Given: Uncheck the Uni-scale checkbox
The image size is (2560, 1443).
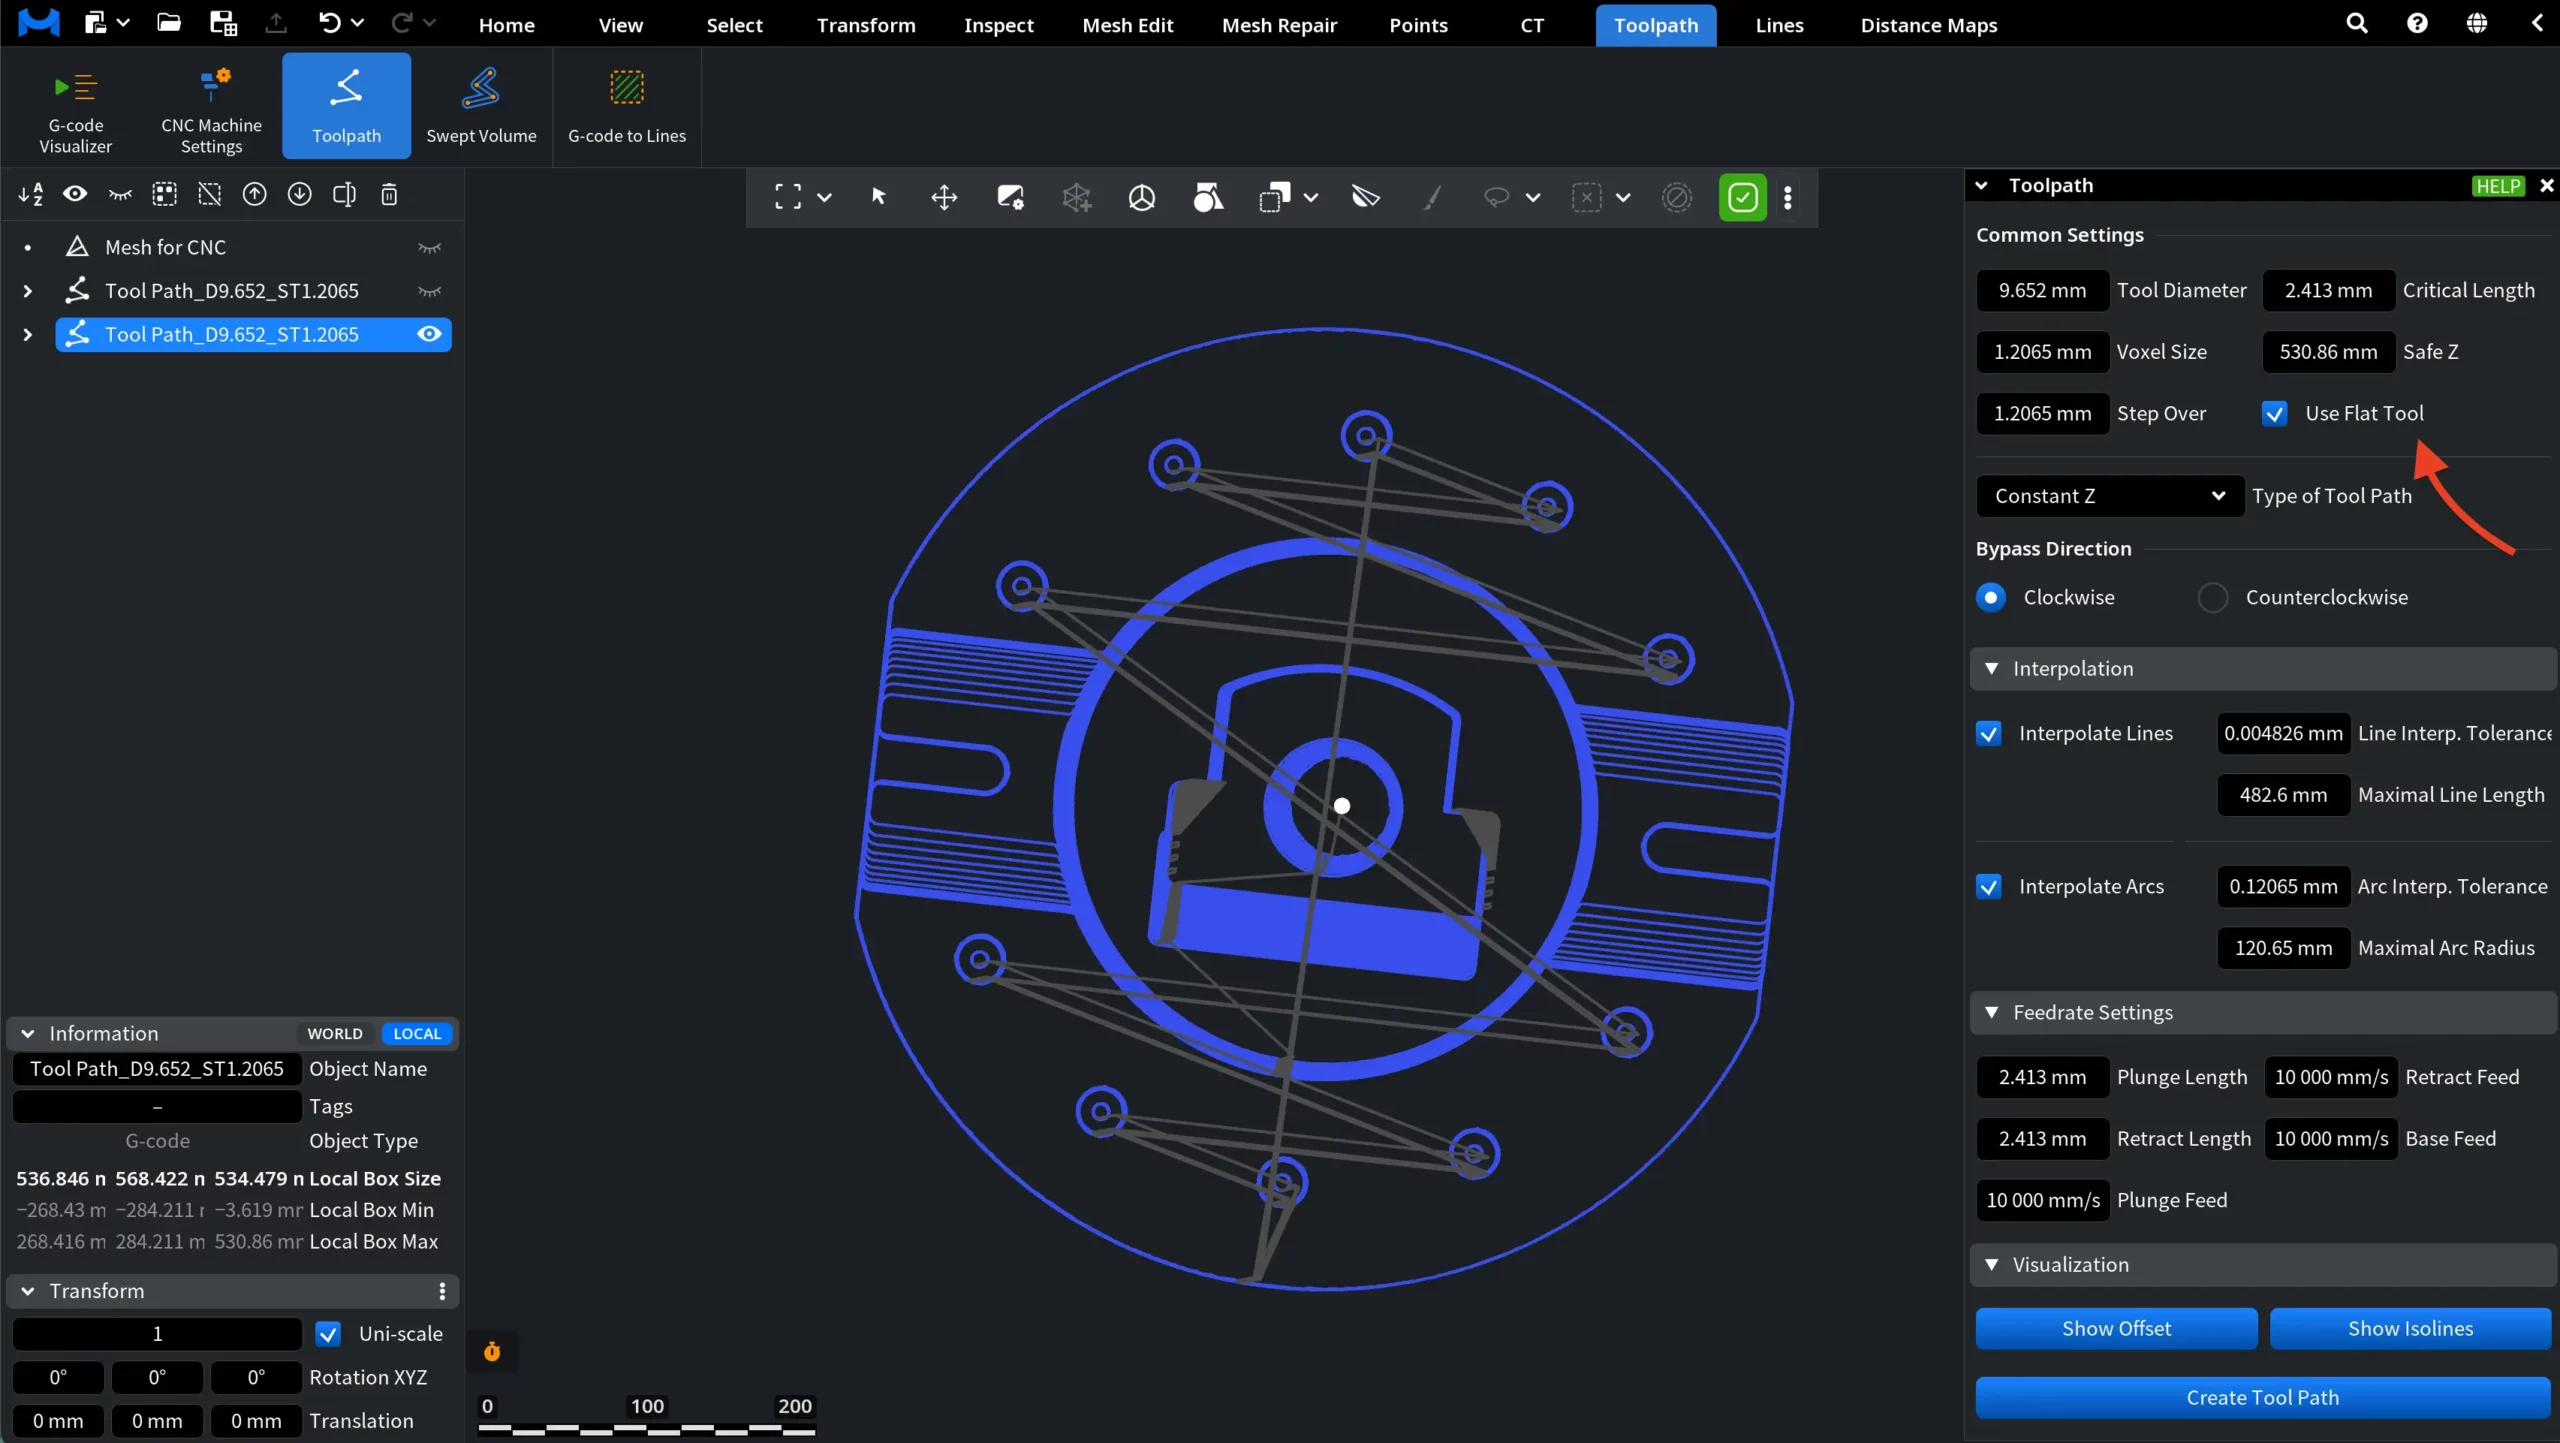Looking at the screenshot, I should (x=328, y=1334).
